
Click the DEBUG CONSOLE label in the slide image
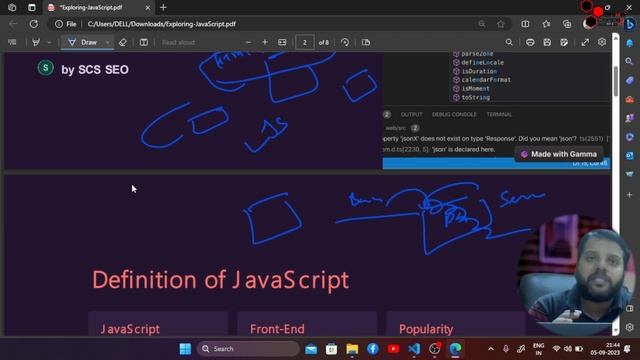(454, 114)
